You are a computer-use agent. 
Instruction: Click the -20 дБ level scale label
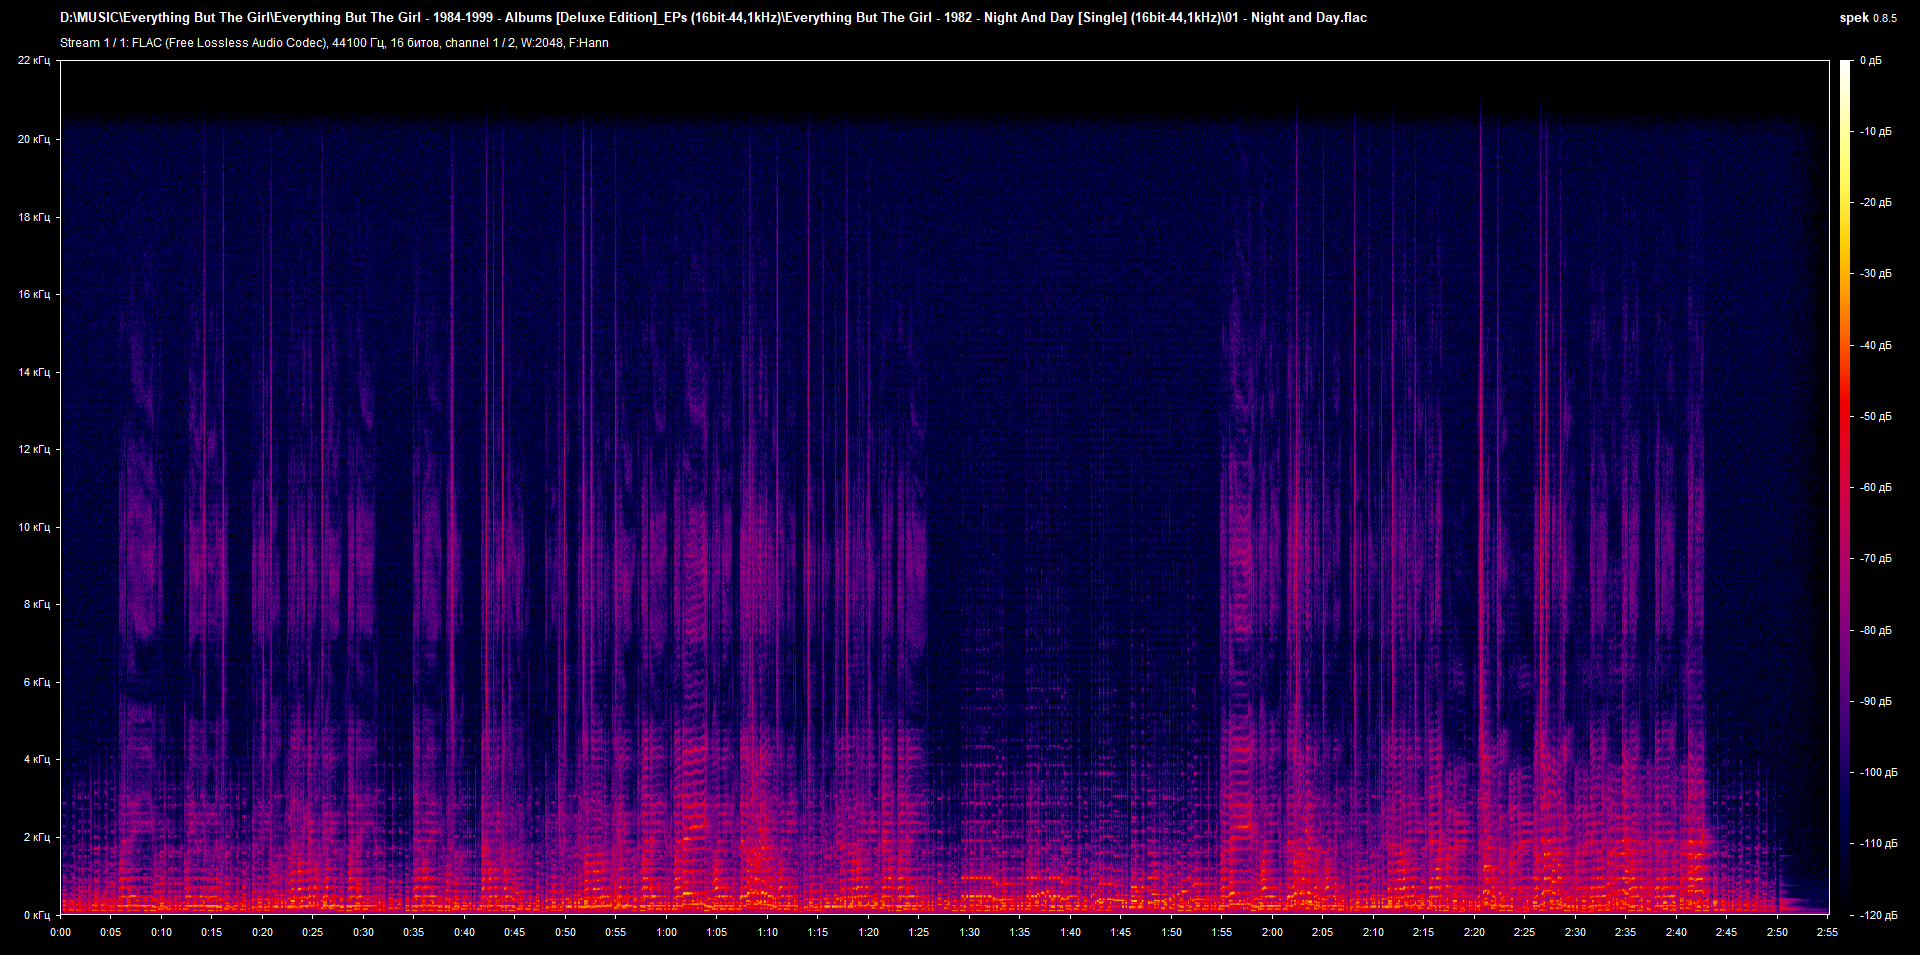pyautogui.click(x=1875, y=203)
